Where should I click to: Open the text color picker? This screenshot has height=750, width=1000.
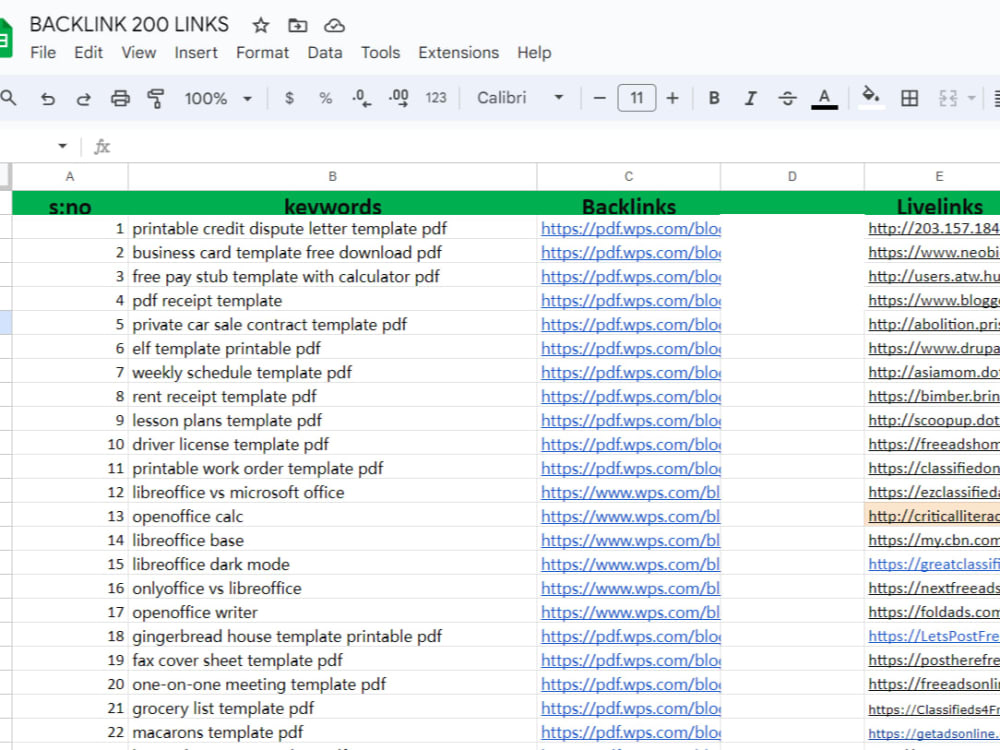pos(824,98)
